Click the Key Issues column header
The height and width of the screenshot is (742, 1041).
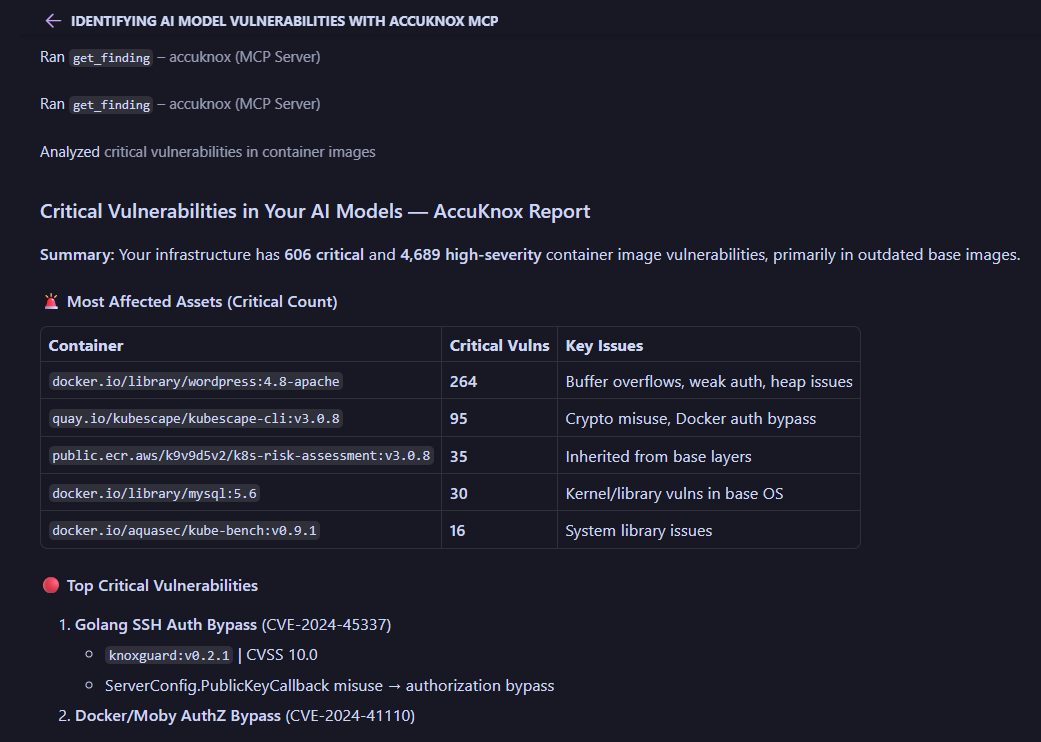click(601, 344)
